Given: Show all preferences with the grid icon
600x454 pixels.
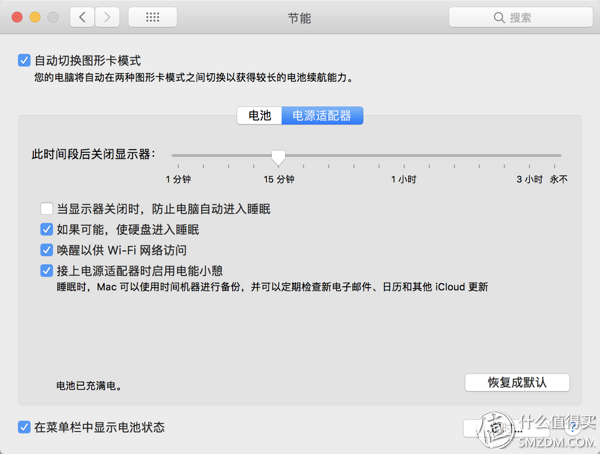Looking at the screenshot, I should click(153, 17).
